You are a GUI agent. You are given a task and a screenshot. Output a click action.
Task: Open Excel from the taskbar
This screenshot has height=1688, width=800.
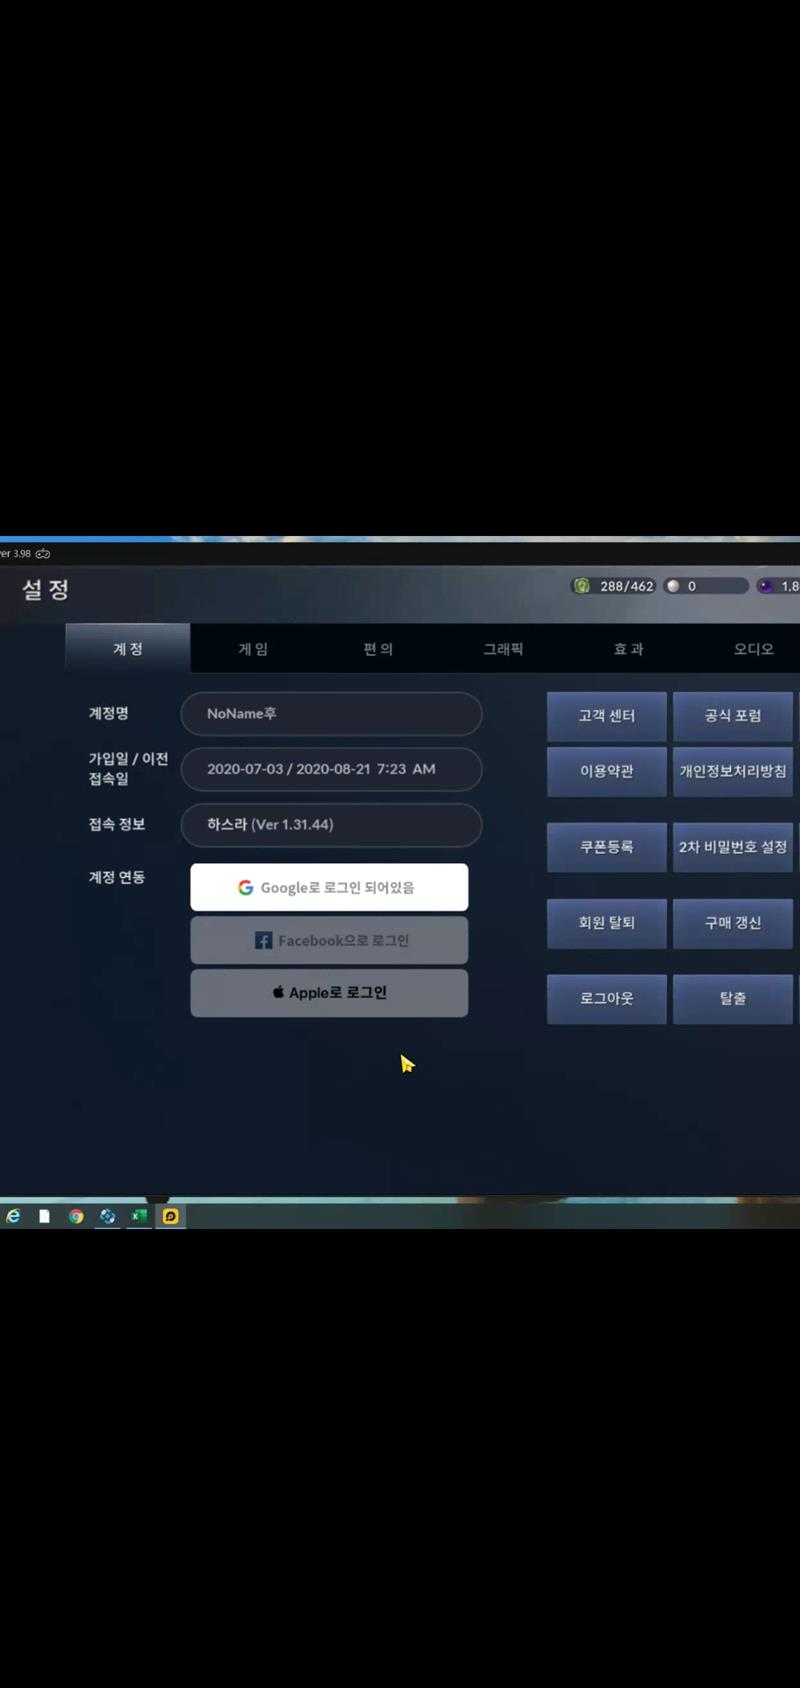(139, 1216)
